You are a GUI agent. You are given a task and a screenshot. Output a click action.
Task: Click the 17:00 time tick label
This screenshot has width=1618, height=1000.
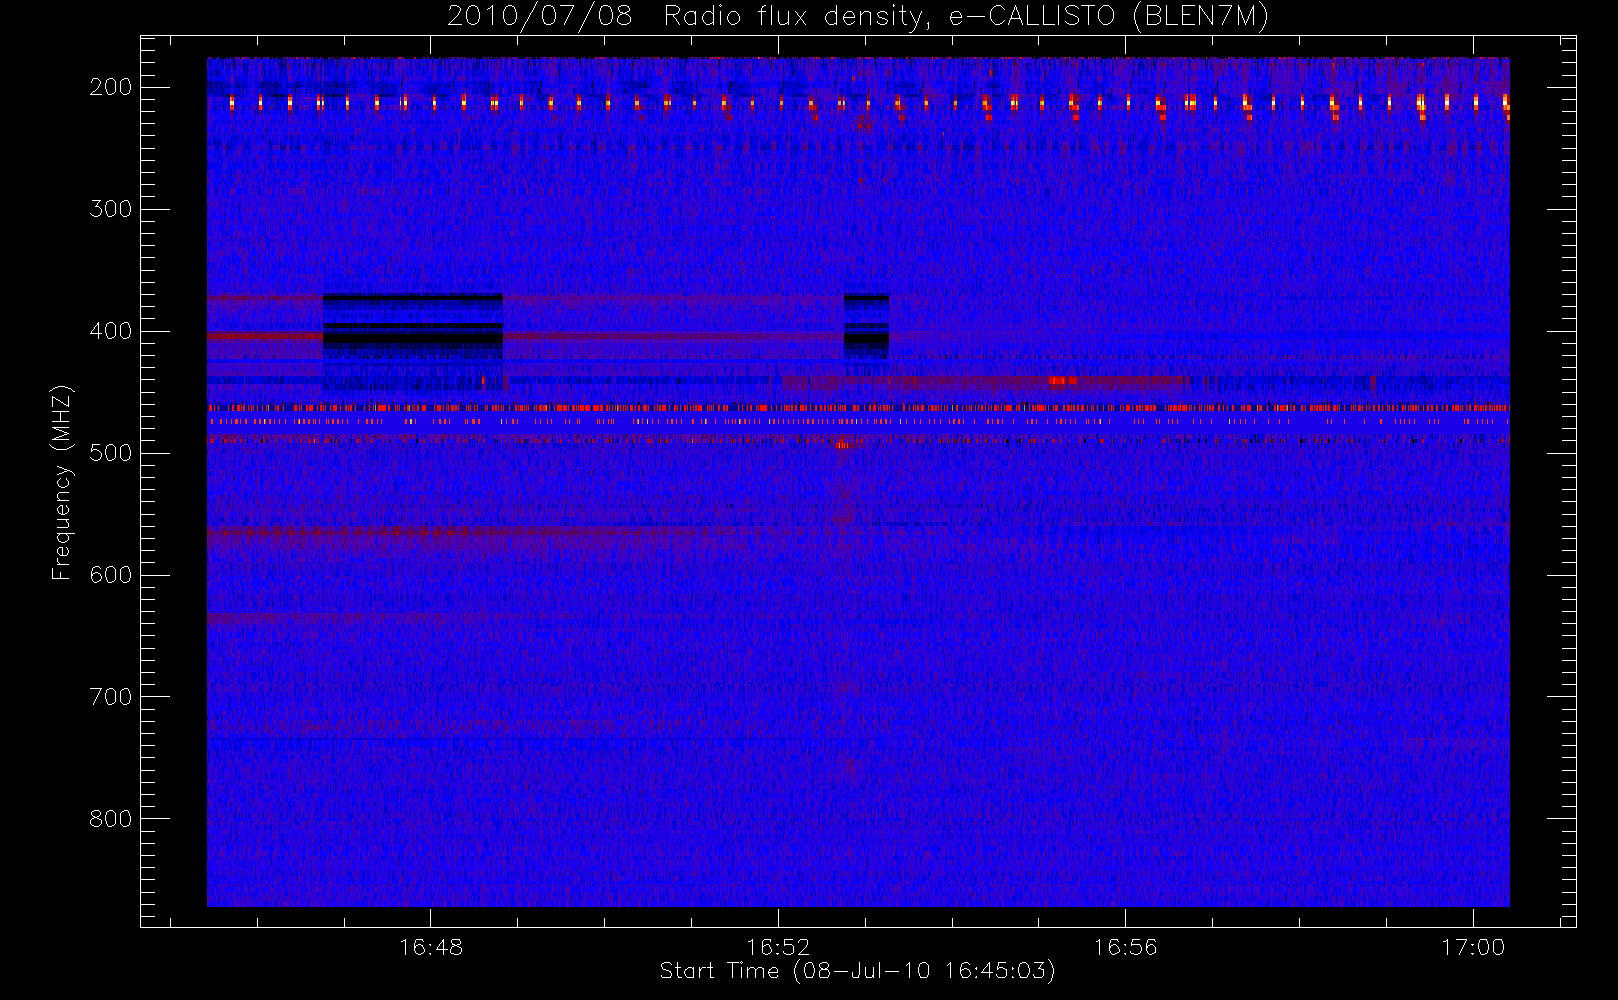1473,947
